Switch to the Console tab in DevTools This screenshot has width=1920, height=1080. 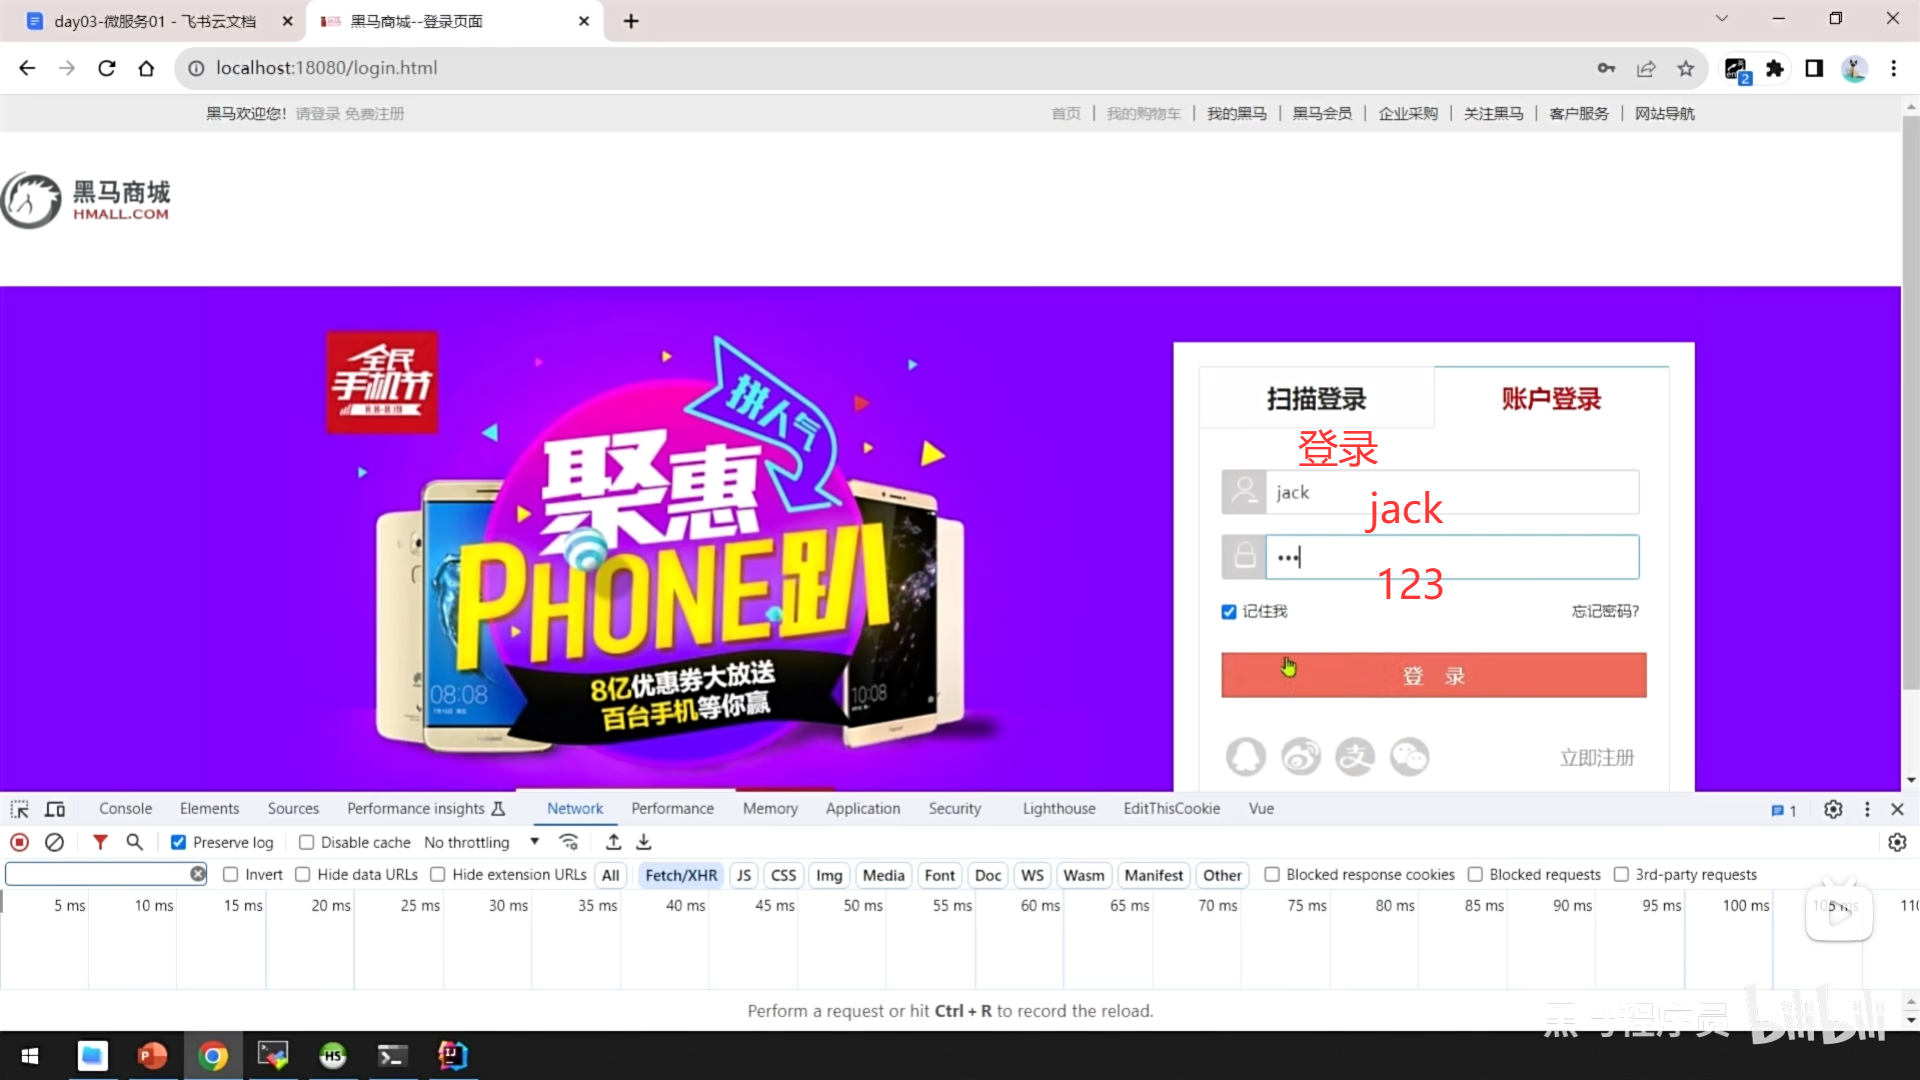pyautogui.click(x=124, y=808)
